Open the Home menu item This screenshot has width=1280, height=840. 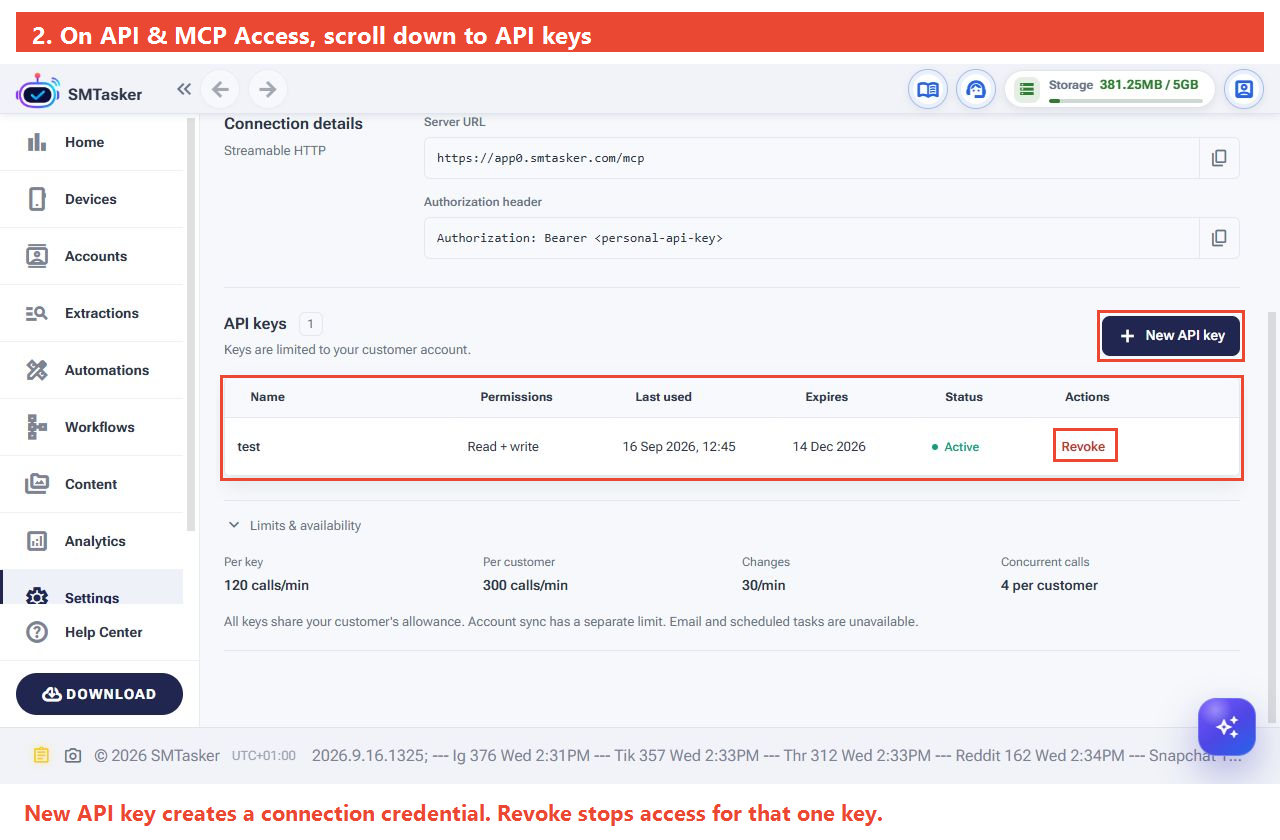(x=92, y=142)
